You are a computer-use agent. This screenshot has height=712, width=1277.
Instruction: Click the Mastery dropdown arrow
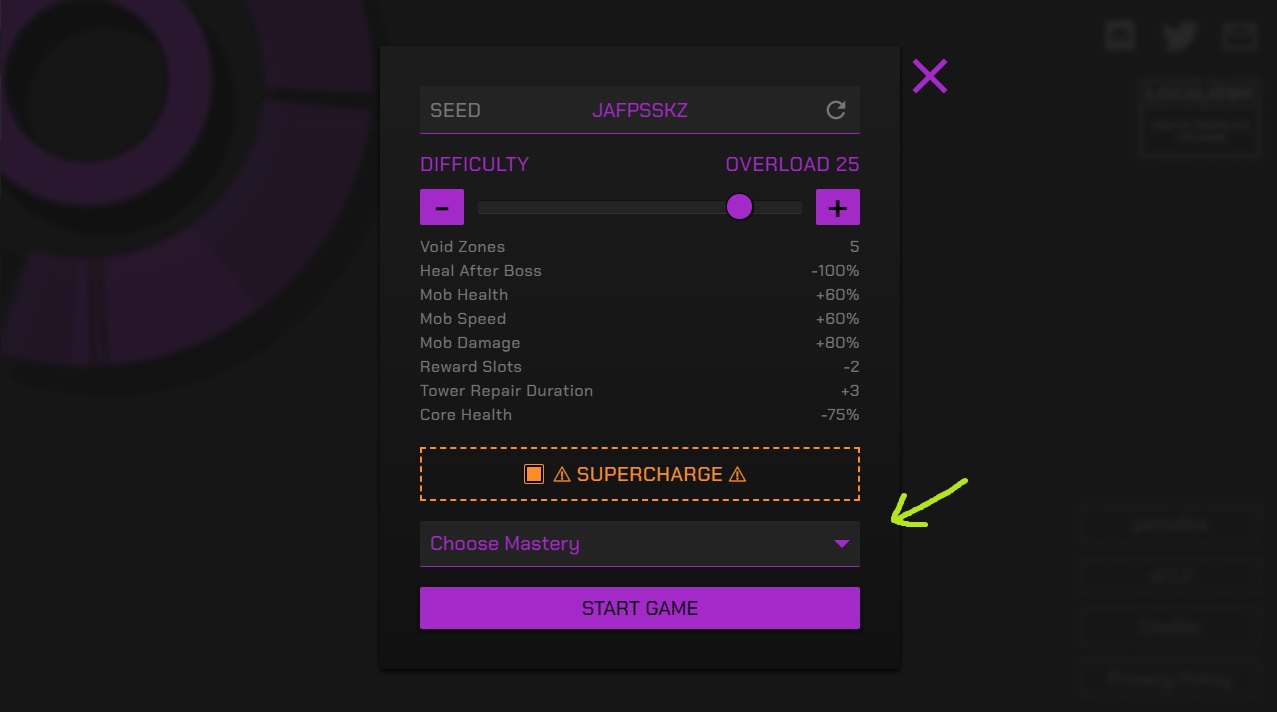(x=841, y=544)
